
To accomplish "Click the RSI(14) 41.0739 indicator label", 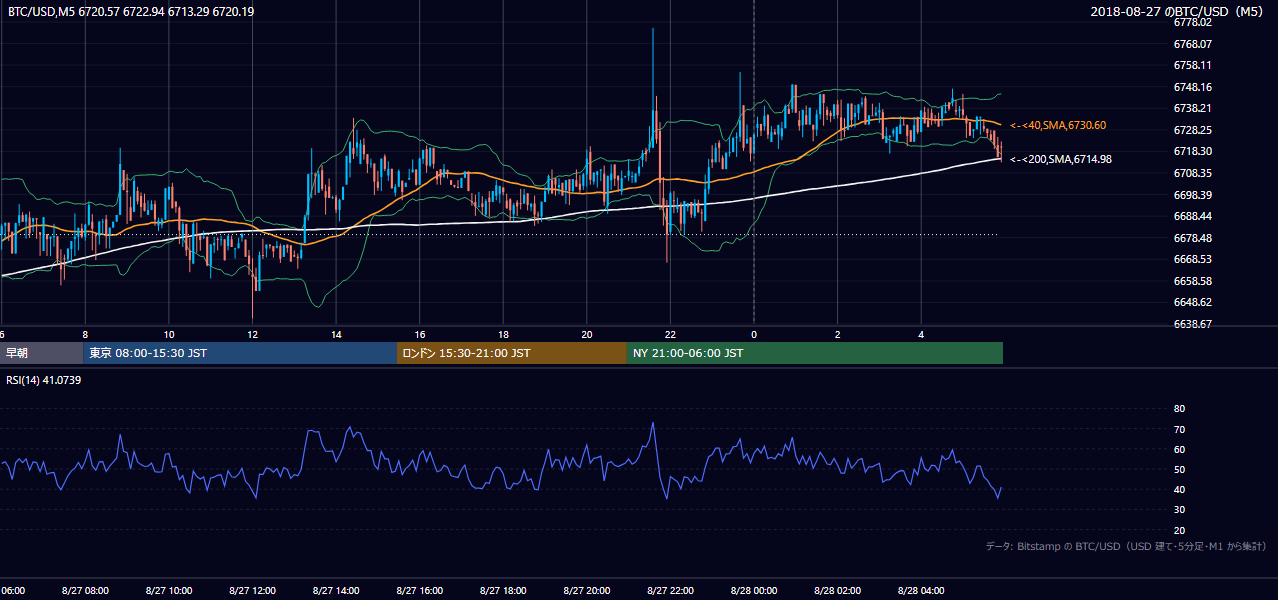I will (44, 380).
